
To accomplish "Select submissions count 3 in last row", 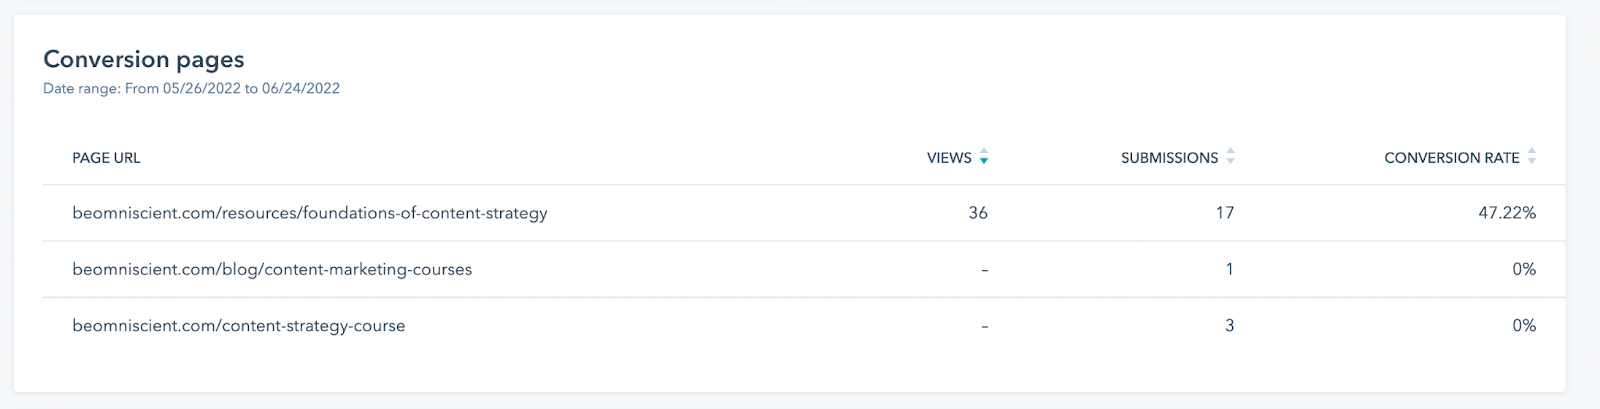I will coord(1230,325).
